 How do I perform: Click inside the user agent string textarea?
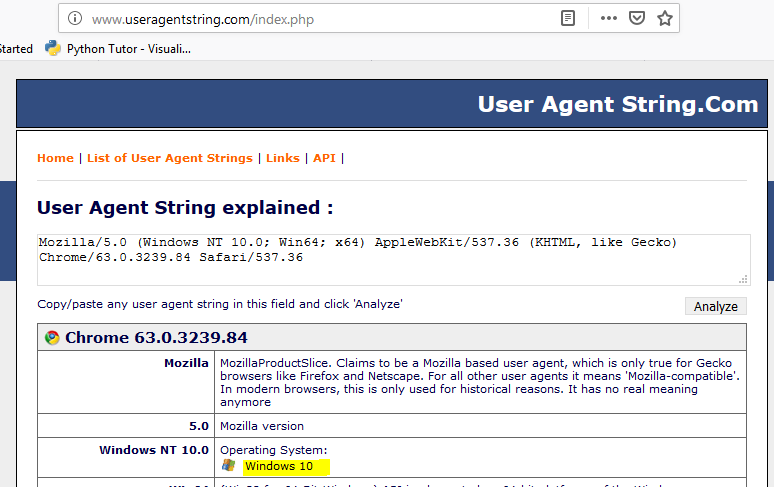[394, 260]
